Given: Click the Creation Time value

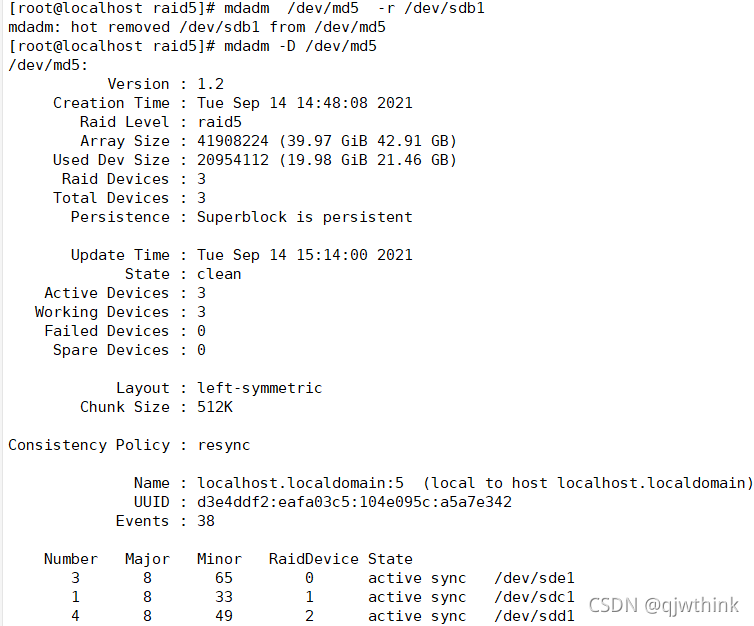Looking at the screenshot, I should coord(304,103).
